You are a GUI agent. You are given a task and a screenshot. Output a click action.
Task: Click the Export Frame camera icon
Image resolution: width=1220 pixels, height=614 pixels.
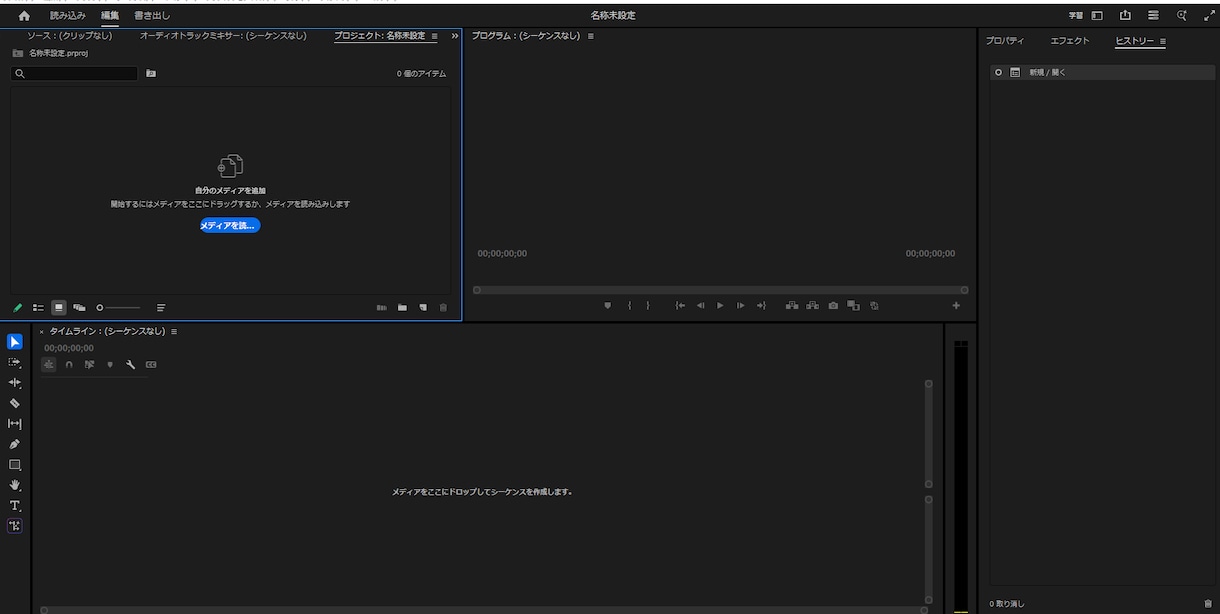click(833, 306)
